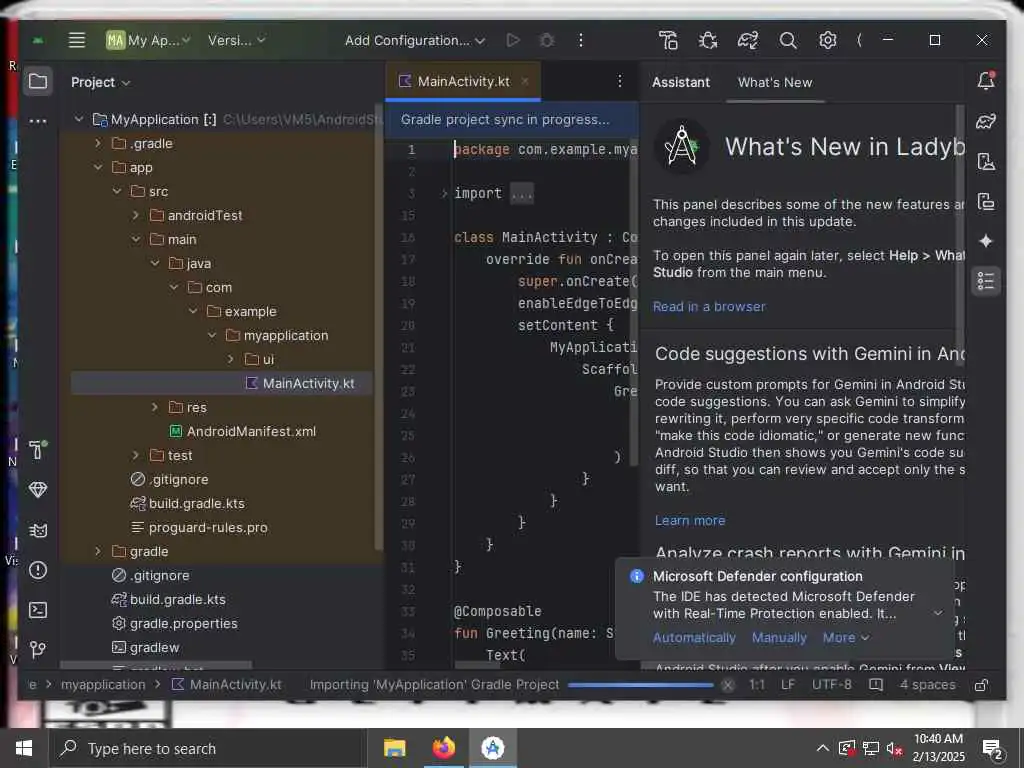The image size is (1024, 768).
Task: Open the Versi... control dropdown
Action: point(236,40)
